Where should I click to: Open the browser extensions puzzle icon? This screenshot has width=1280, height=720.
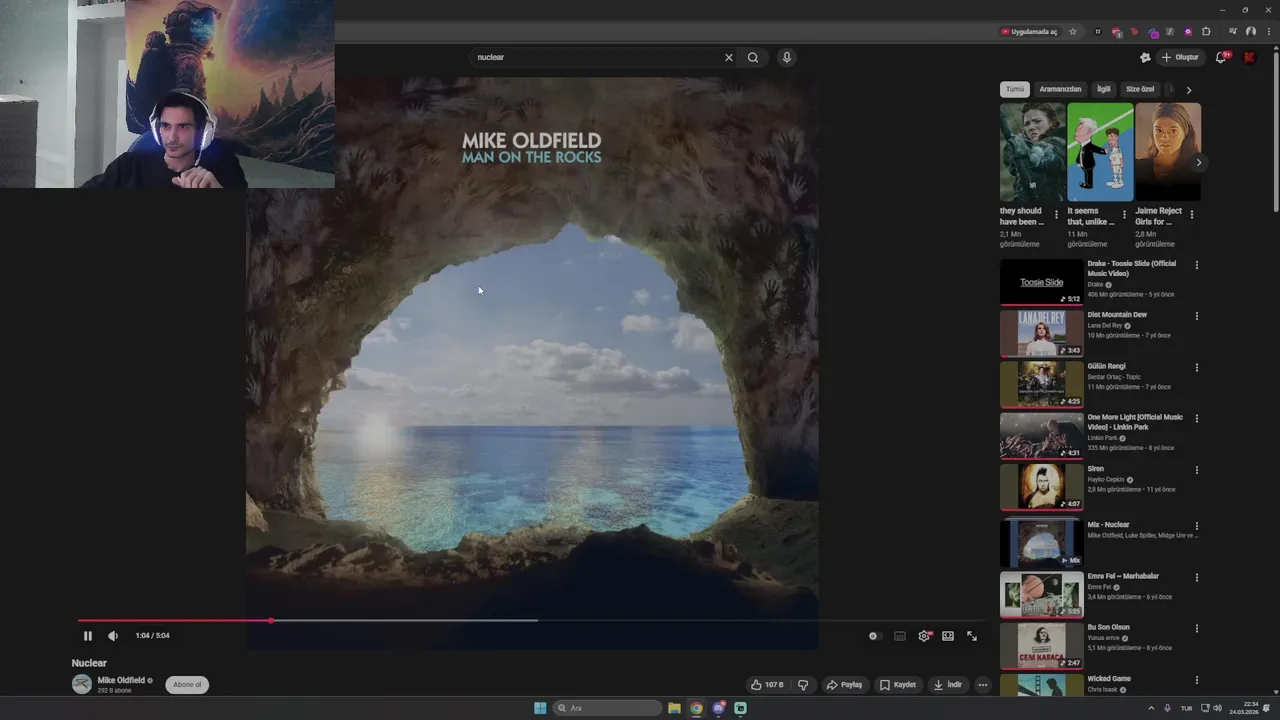click(x=1206, y=31)
